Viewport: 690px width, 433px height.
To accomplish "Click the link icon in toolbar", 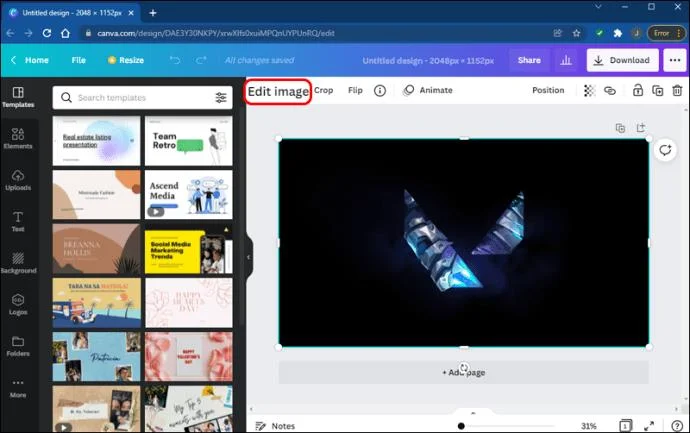I will click(x=610, y=91).
